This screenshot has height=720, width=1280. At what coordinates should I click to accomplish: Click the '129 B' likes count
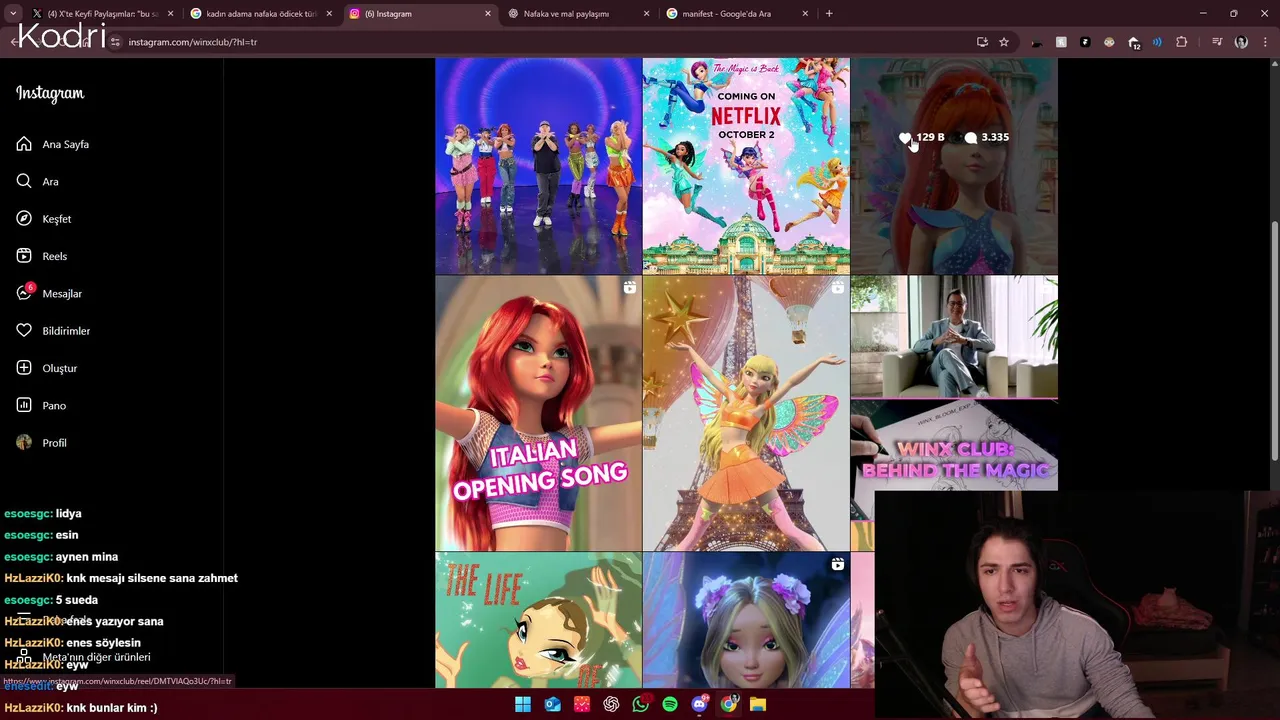[930, 137]
